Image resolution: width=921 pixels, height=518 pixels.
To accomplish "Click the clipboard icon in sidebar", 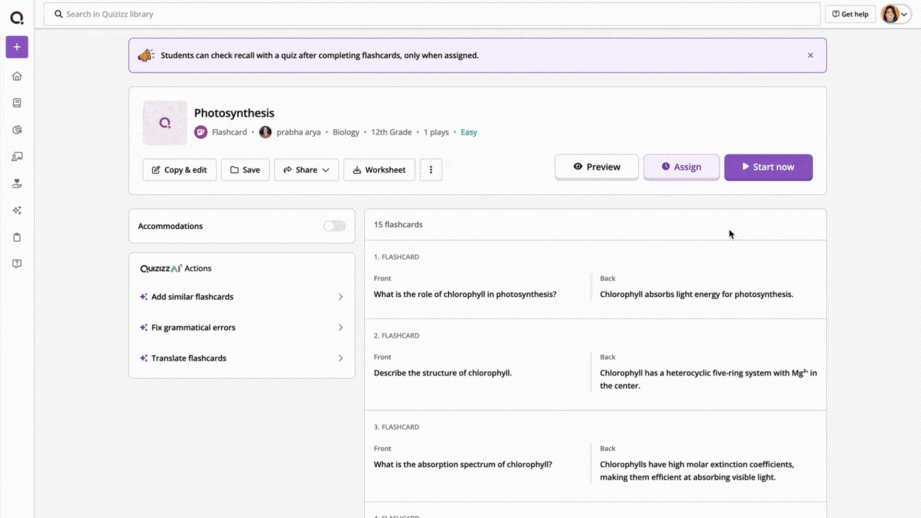I will 17,237.
